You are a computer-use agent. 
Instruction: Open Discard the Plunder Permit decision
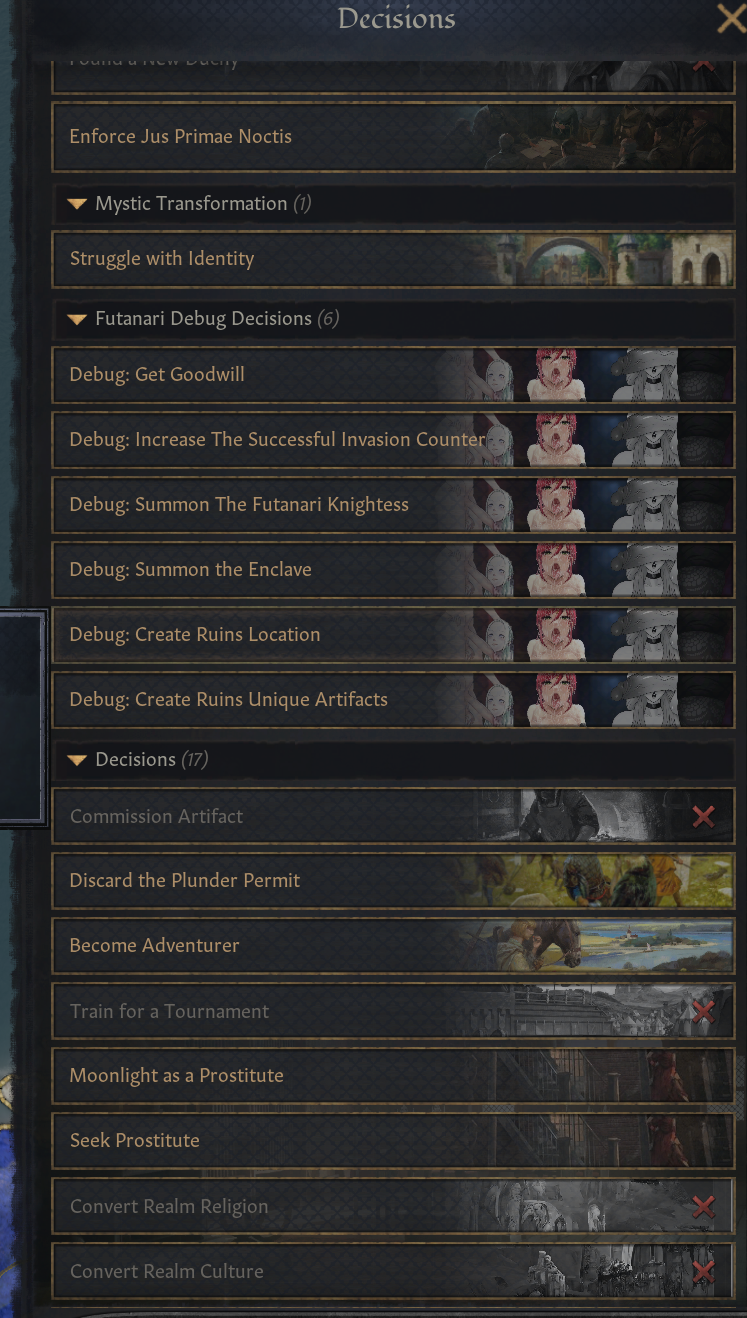pyautogui.click(x=393, y=881)
